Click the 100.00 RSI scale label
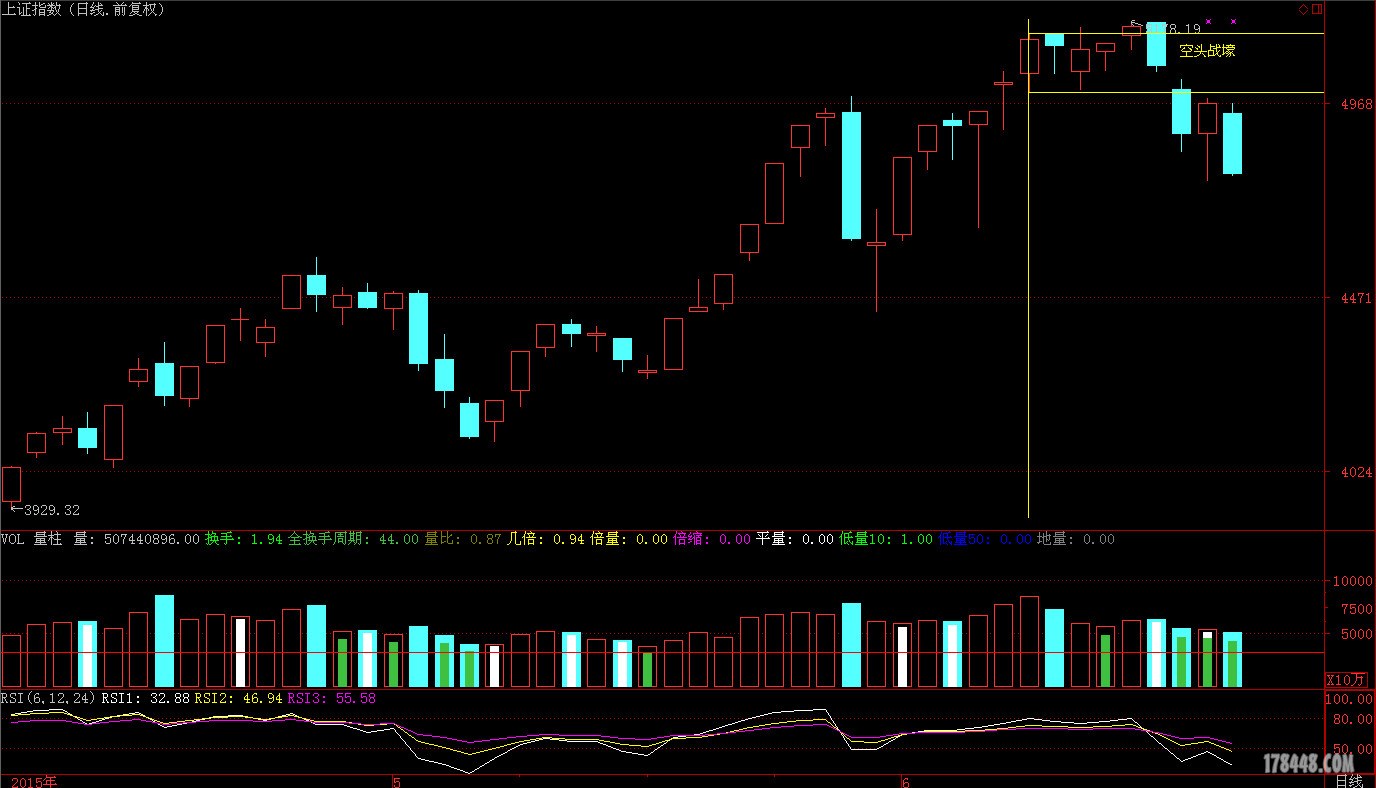The image size is (1376, 788). click(x=1349, y=699)
